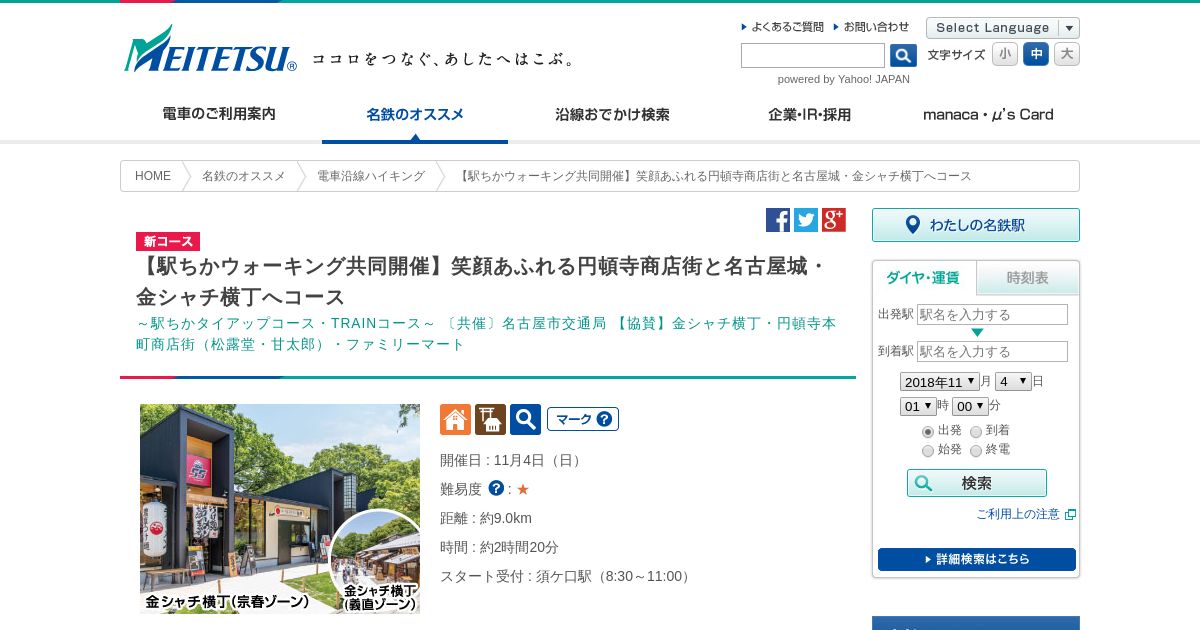1200x630 pixels.
Task: Share page on Twitter
Action: pos(806,220)
